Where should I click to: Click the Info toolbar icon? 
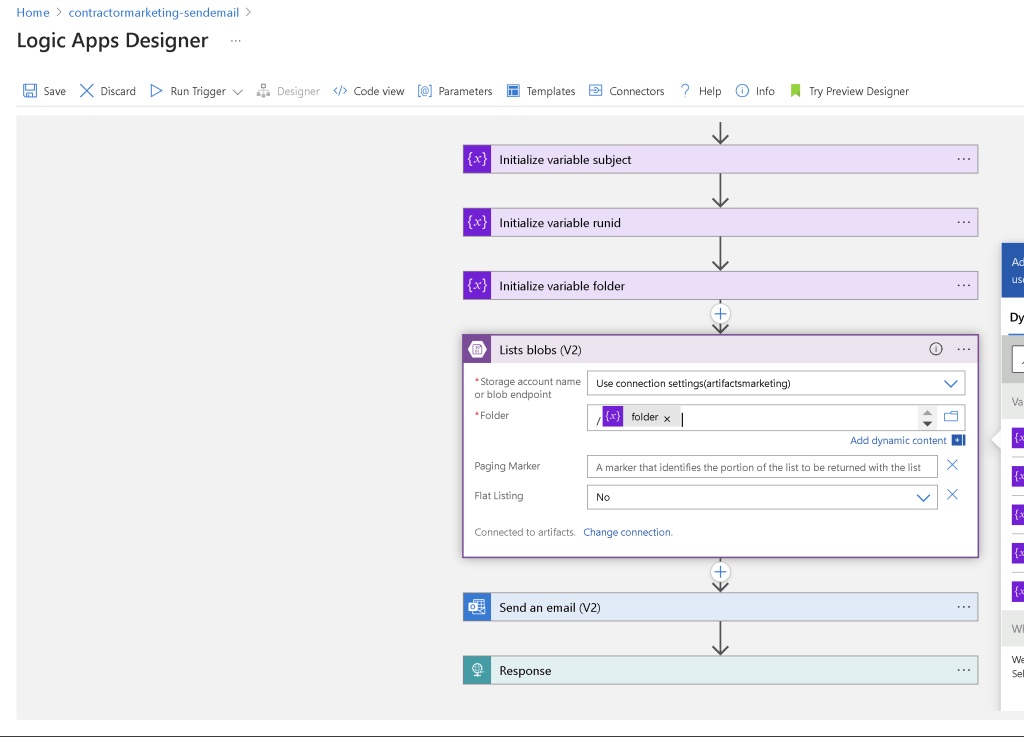743,91
